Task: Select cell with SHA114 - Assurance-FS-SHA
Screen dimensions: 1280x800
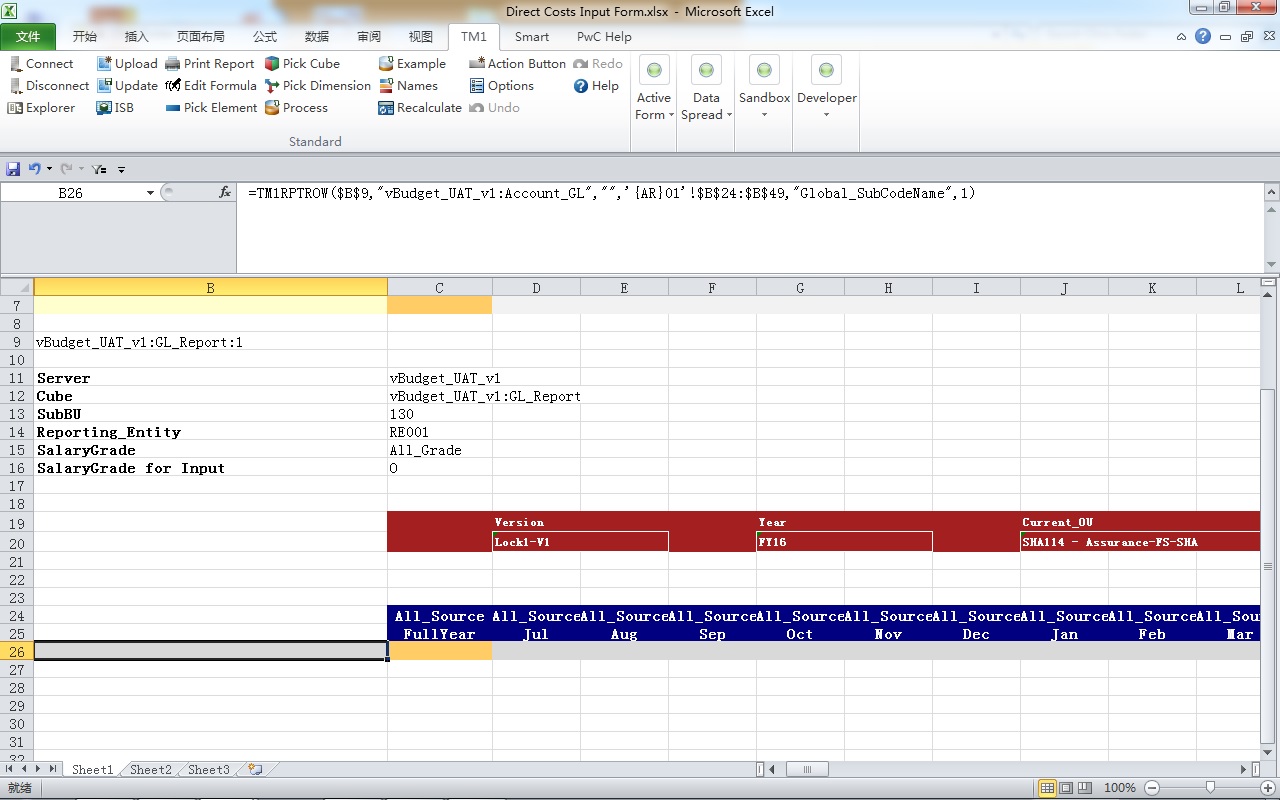Action: [x=1140, y=542]
